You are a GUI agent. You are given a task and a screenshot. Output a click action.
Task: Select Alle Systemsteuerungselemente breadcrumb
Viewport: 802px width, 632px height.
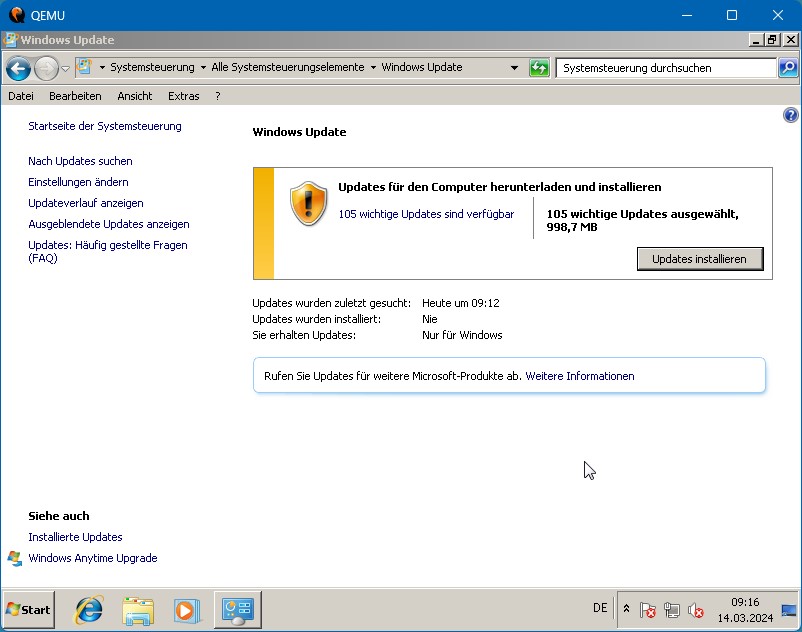pos(288,67)
